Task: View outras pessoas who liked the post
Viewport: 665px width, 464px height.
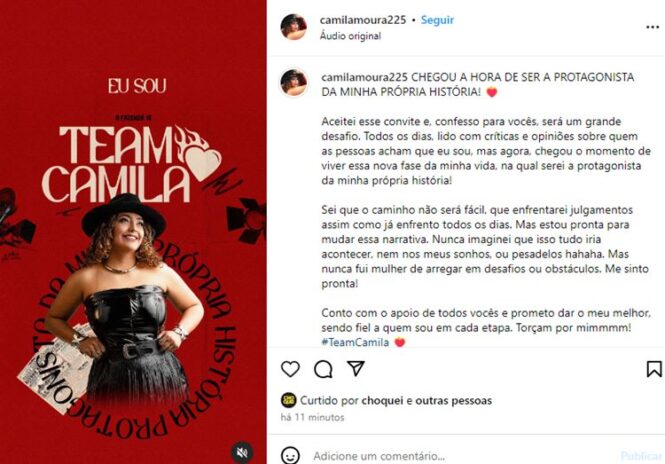Action: pos(453,400)
